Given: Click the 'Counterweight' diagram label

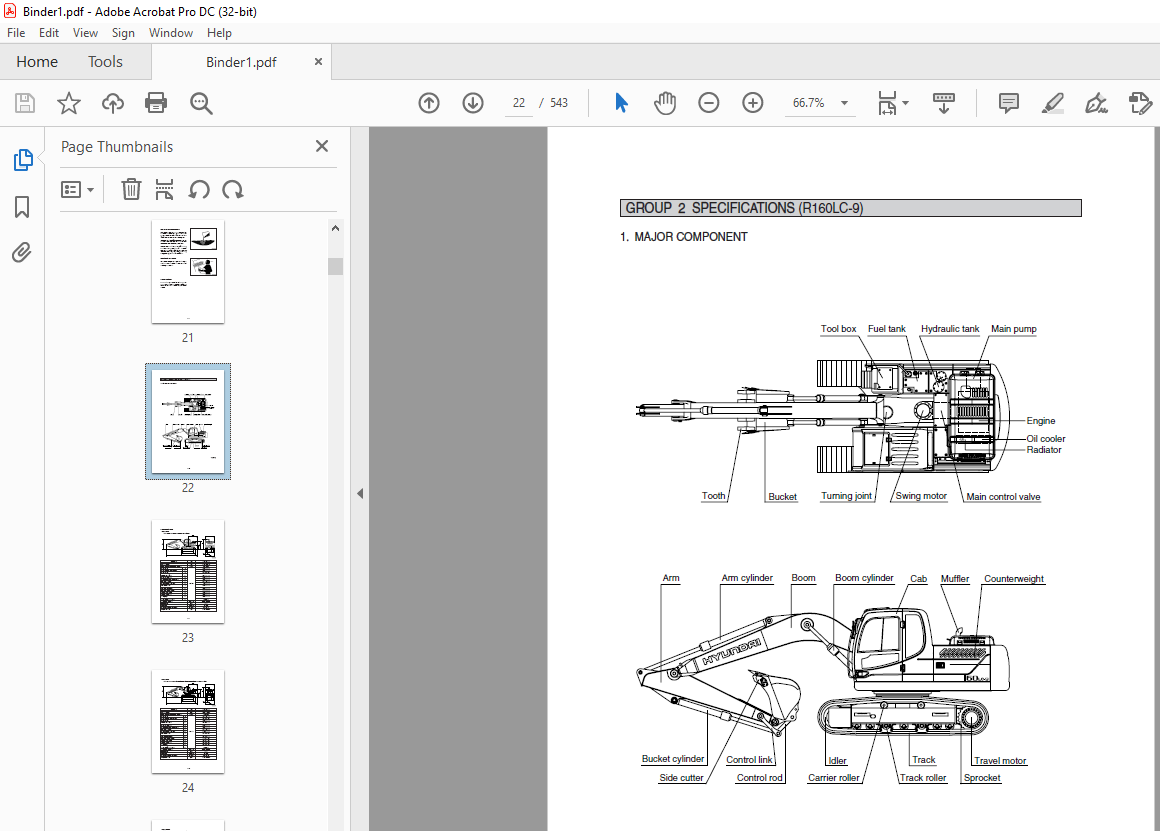Looking at the screenshot, I should point(1014,579).
